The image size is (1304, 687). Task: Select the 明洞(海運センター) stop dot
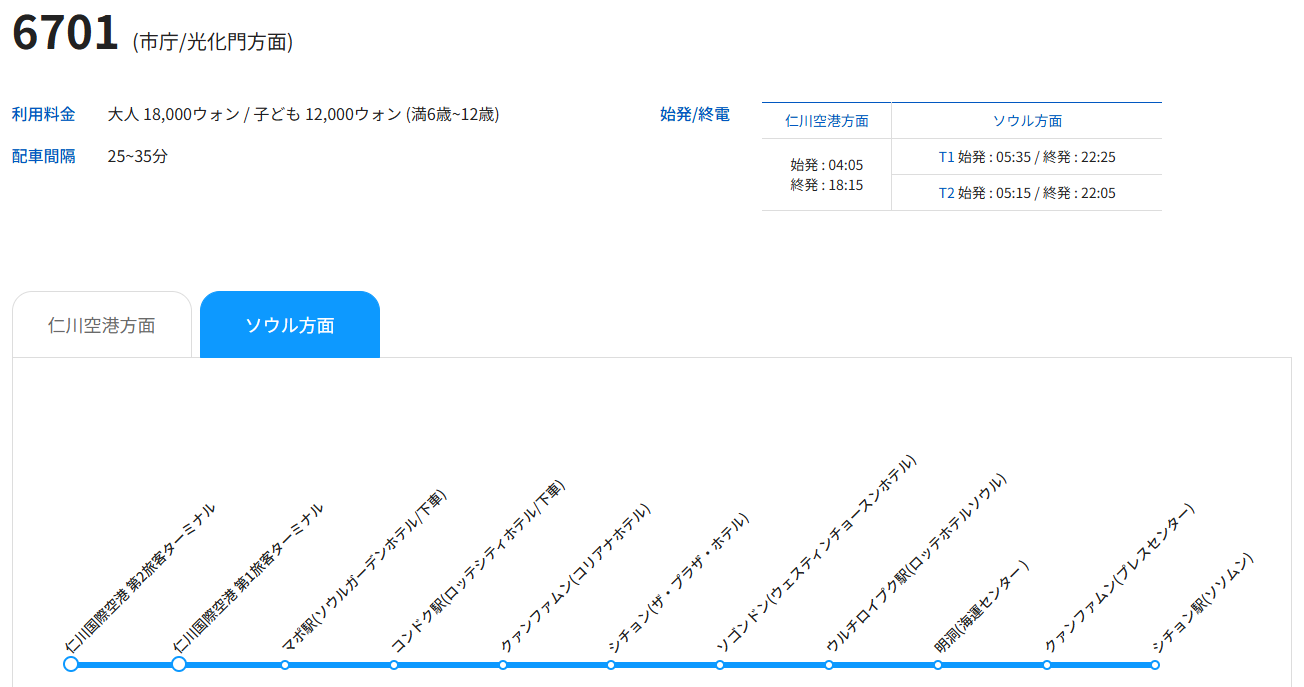[938, 665]
